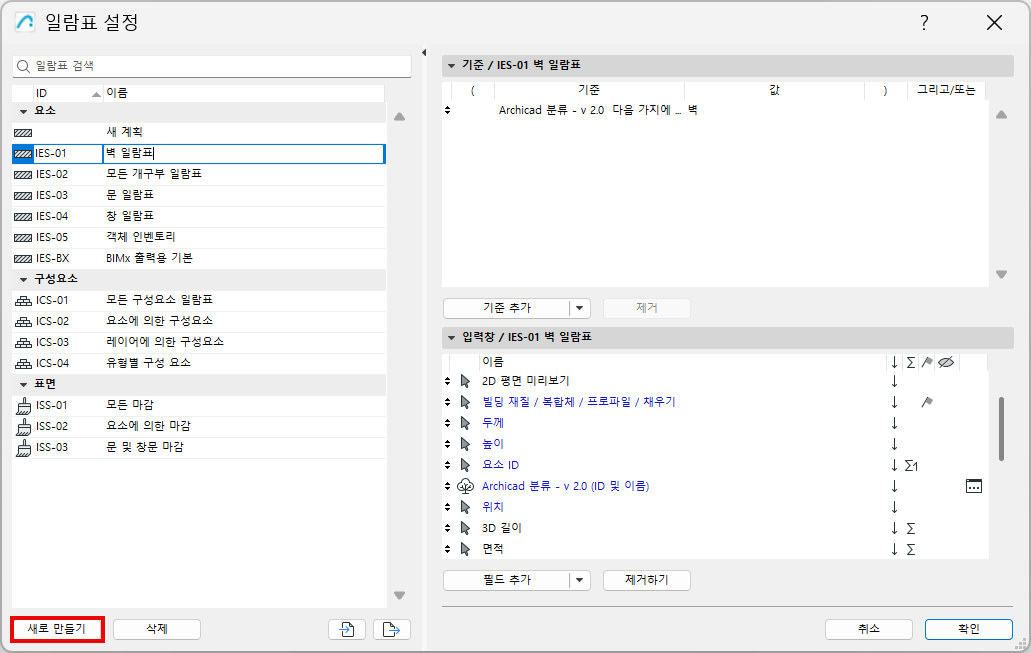Screen dimensions: 1031x653
Task: Click the hatch icon for IES-02
Action: tap(23, 175)
